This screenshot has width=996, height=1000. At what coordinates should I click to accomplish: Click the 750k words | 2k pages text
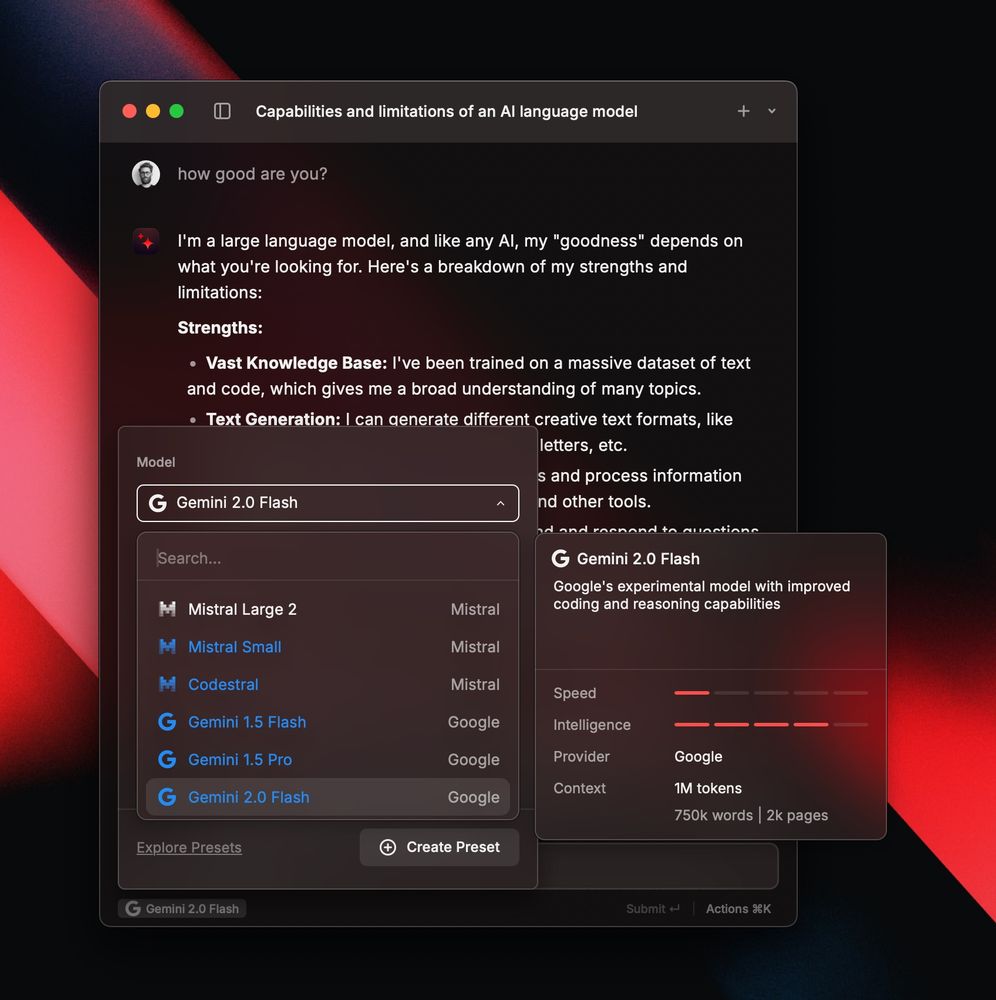point(751,816)
